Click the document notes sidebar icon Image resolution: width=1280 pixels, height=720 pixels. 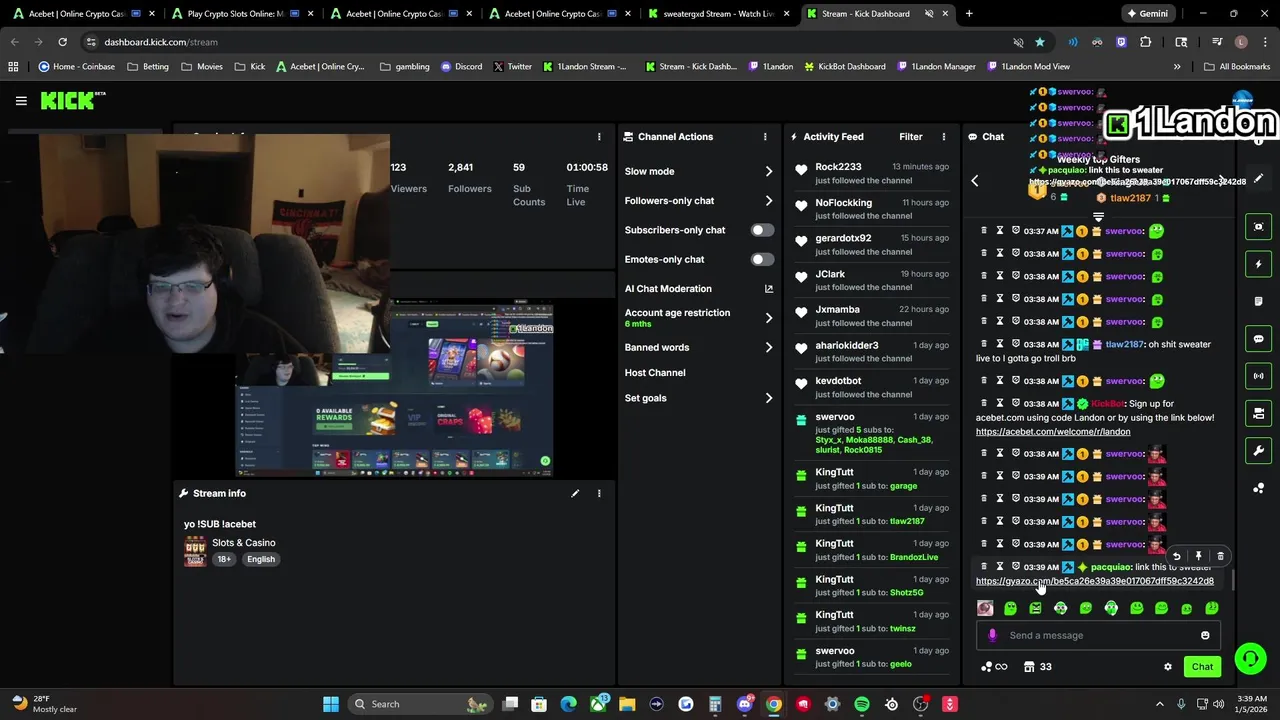1258,301
